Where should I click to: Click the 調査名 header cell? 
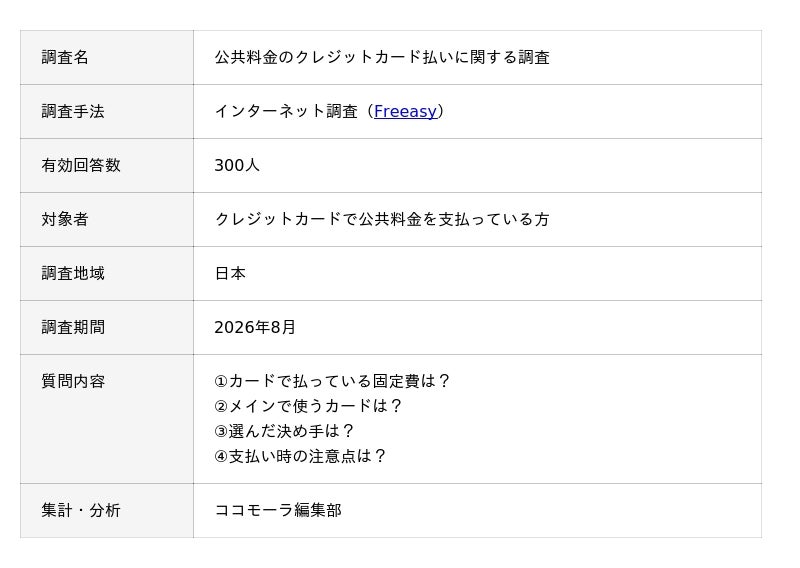point(107,58)
